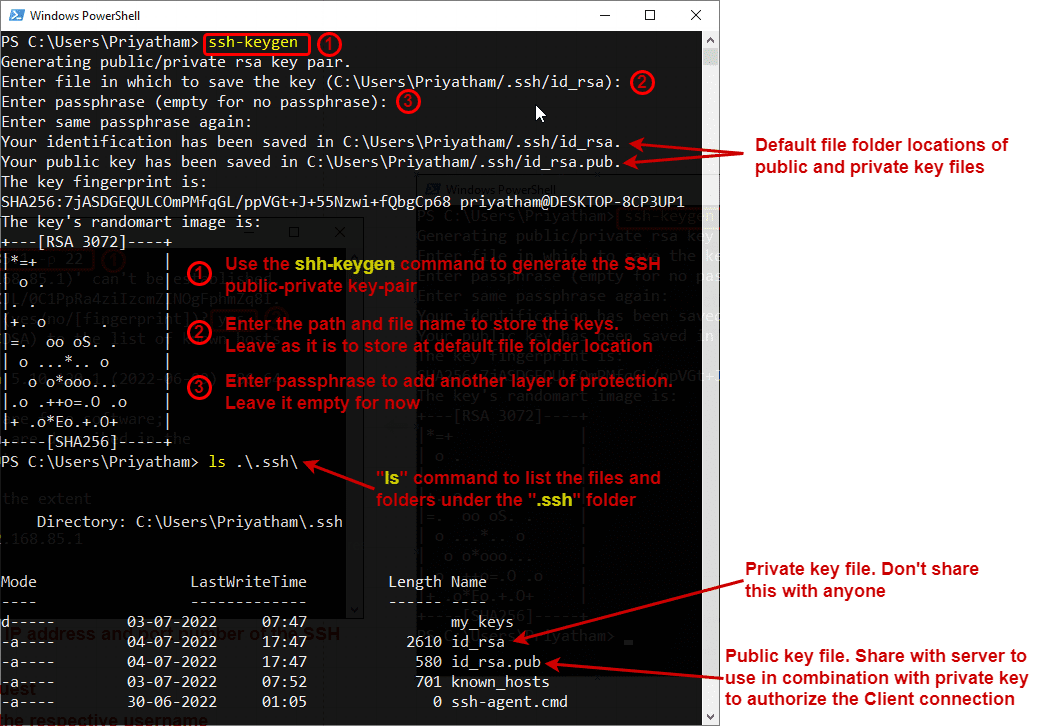Select the highlighted ssh-keygen command
Viewport: 1040px width, 727px height.
[x=256, y=43]
